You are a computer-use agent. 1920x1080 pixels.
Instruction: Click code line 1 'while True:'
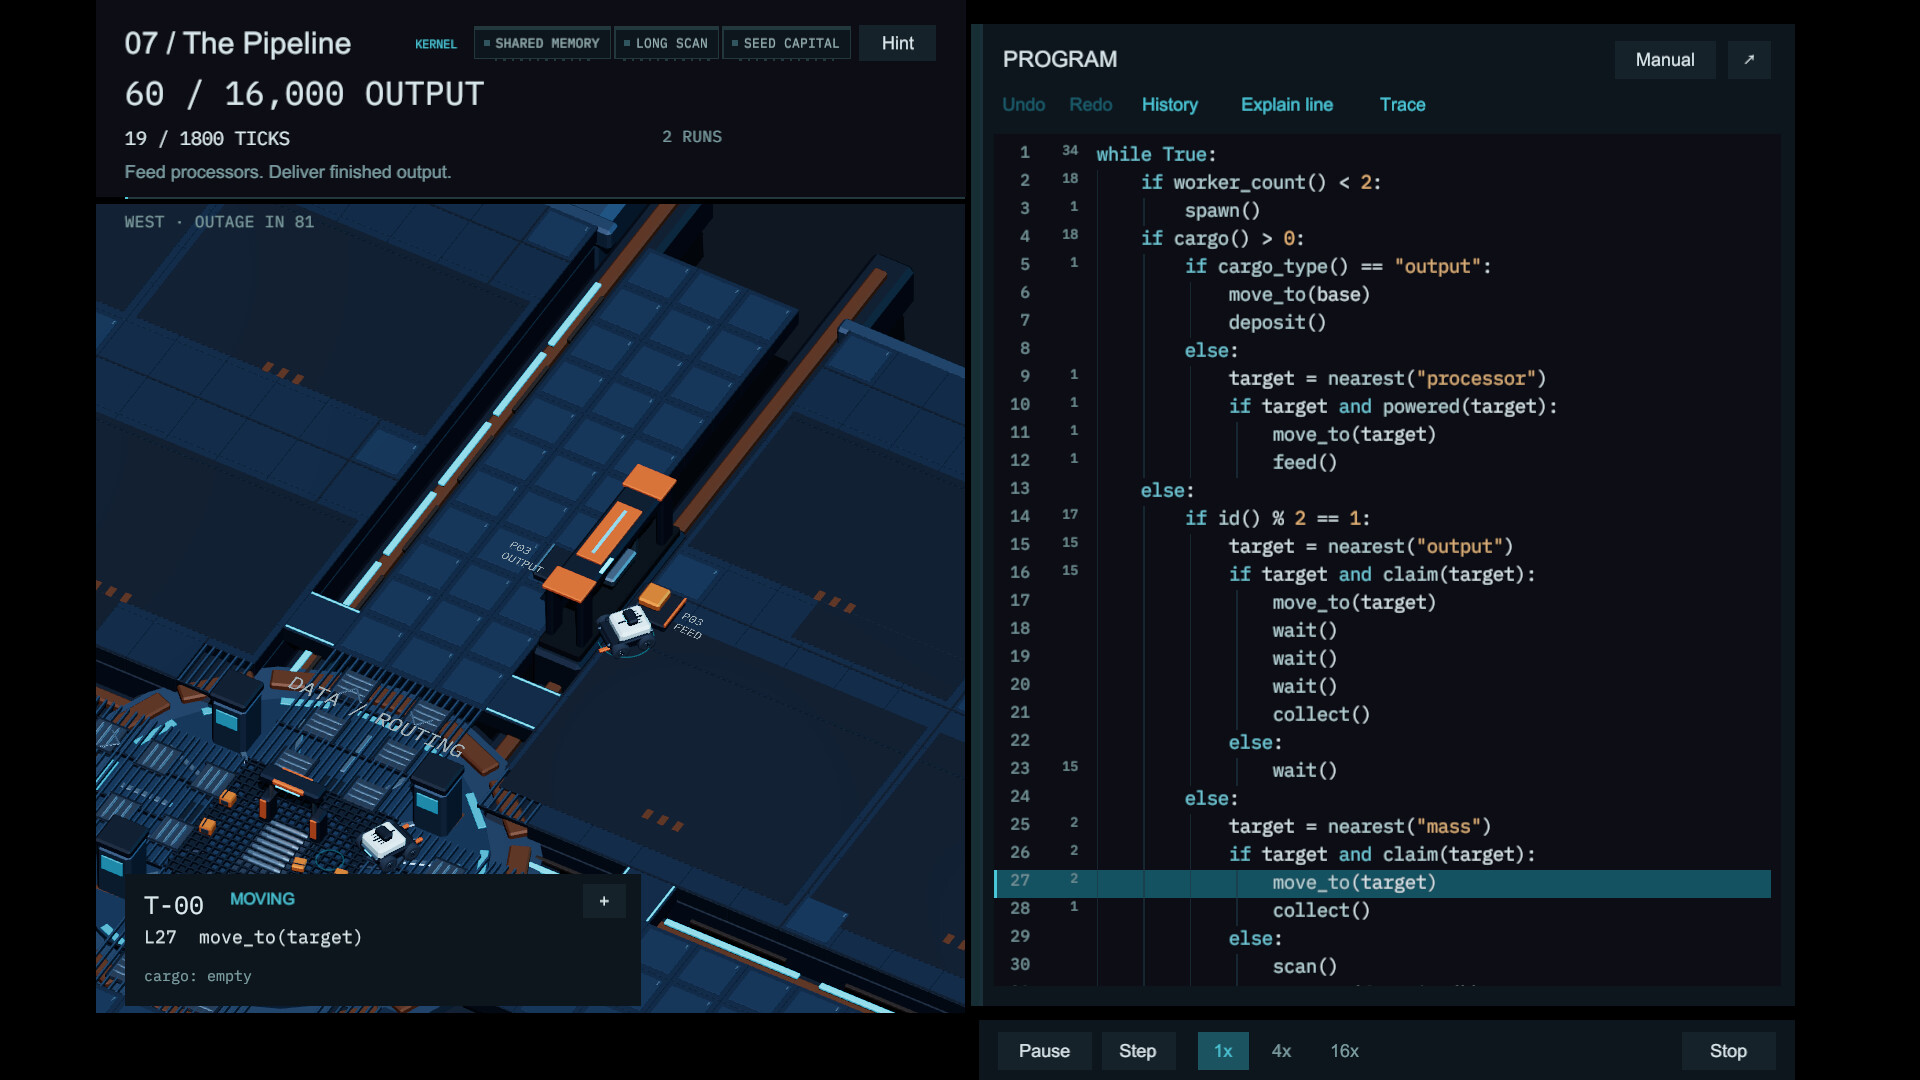[x=1156, y=155]
